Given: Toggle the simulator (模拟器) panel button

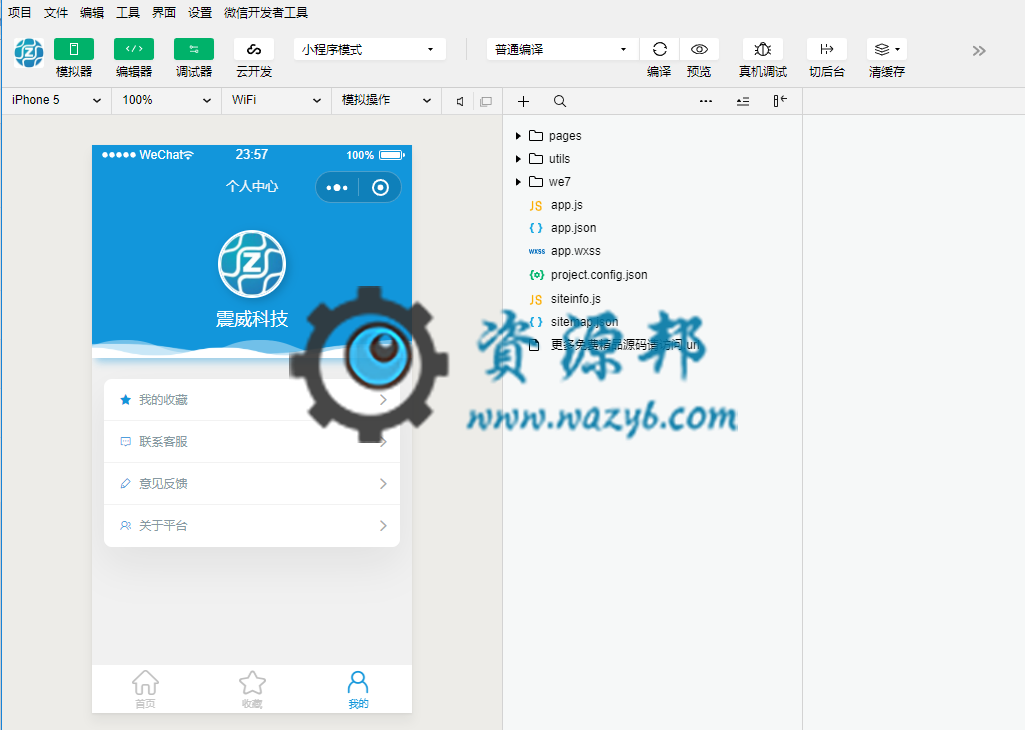Looking at the screenshot, I should (74, 49).
